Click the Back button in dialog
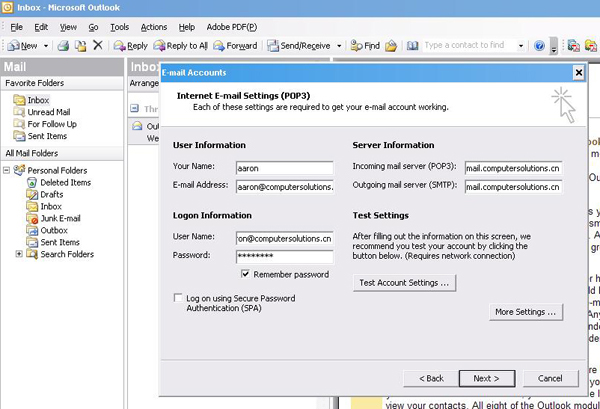 [x=431, y=379]
